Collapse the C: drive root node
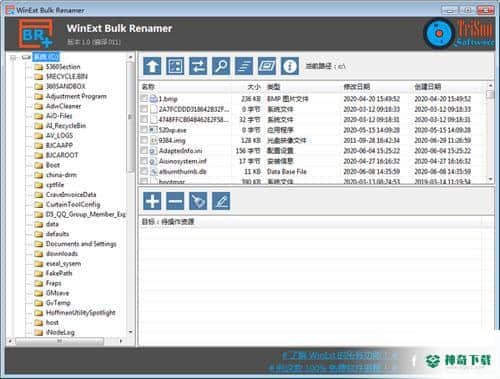Viewport: 500px width, 379px height. (x=13, y=57)
